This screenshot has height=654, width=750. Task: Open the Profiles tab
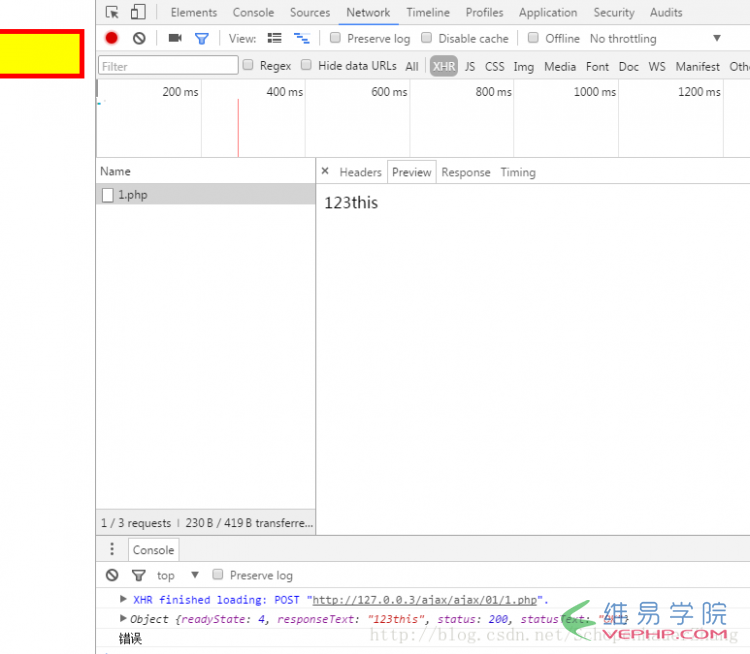tap(485, 12)
